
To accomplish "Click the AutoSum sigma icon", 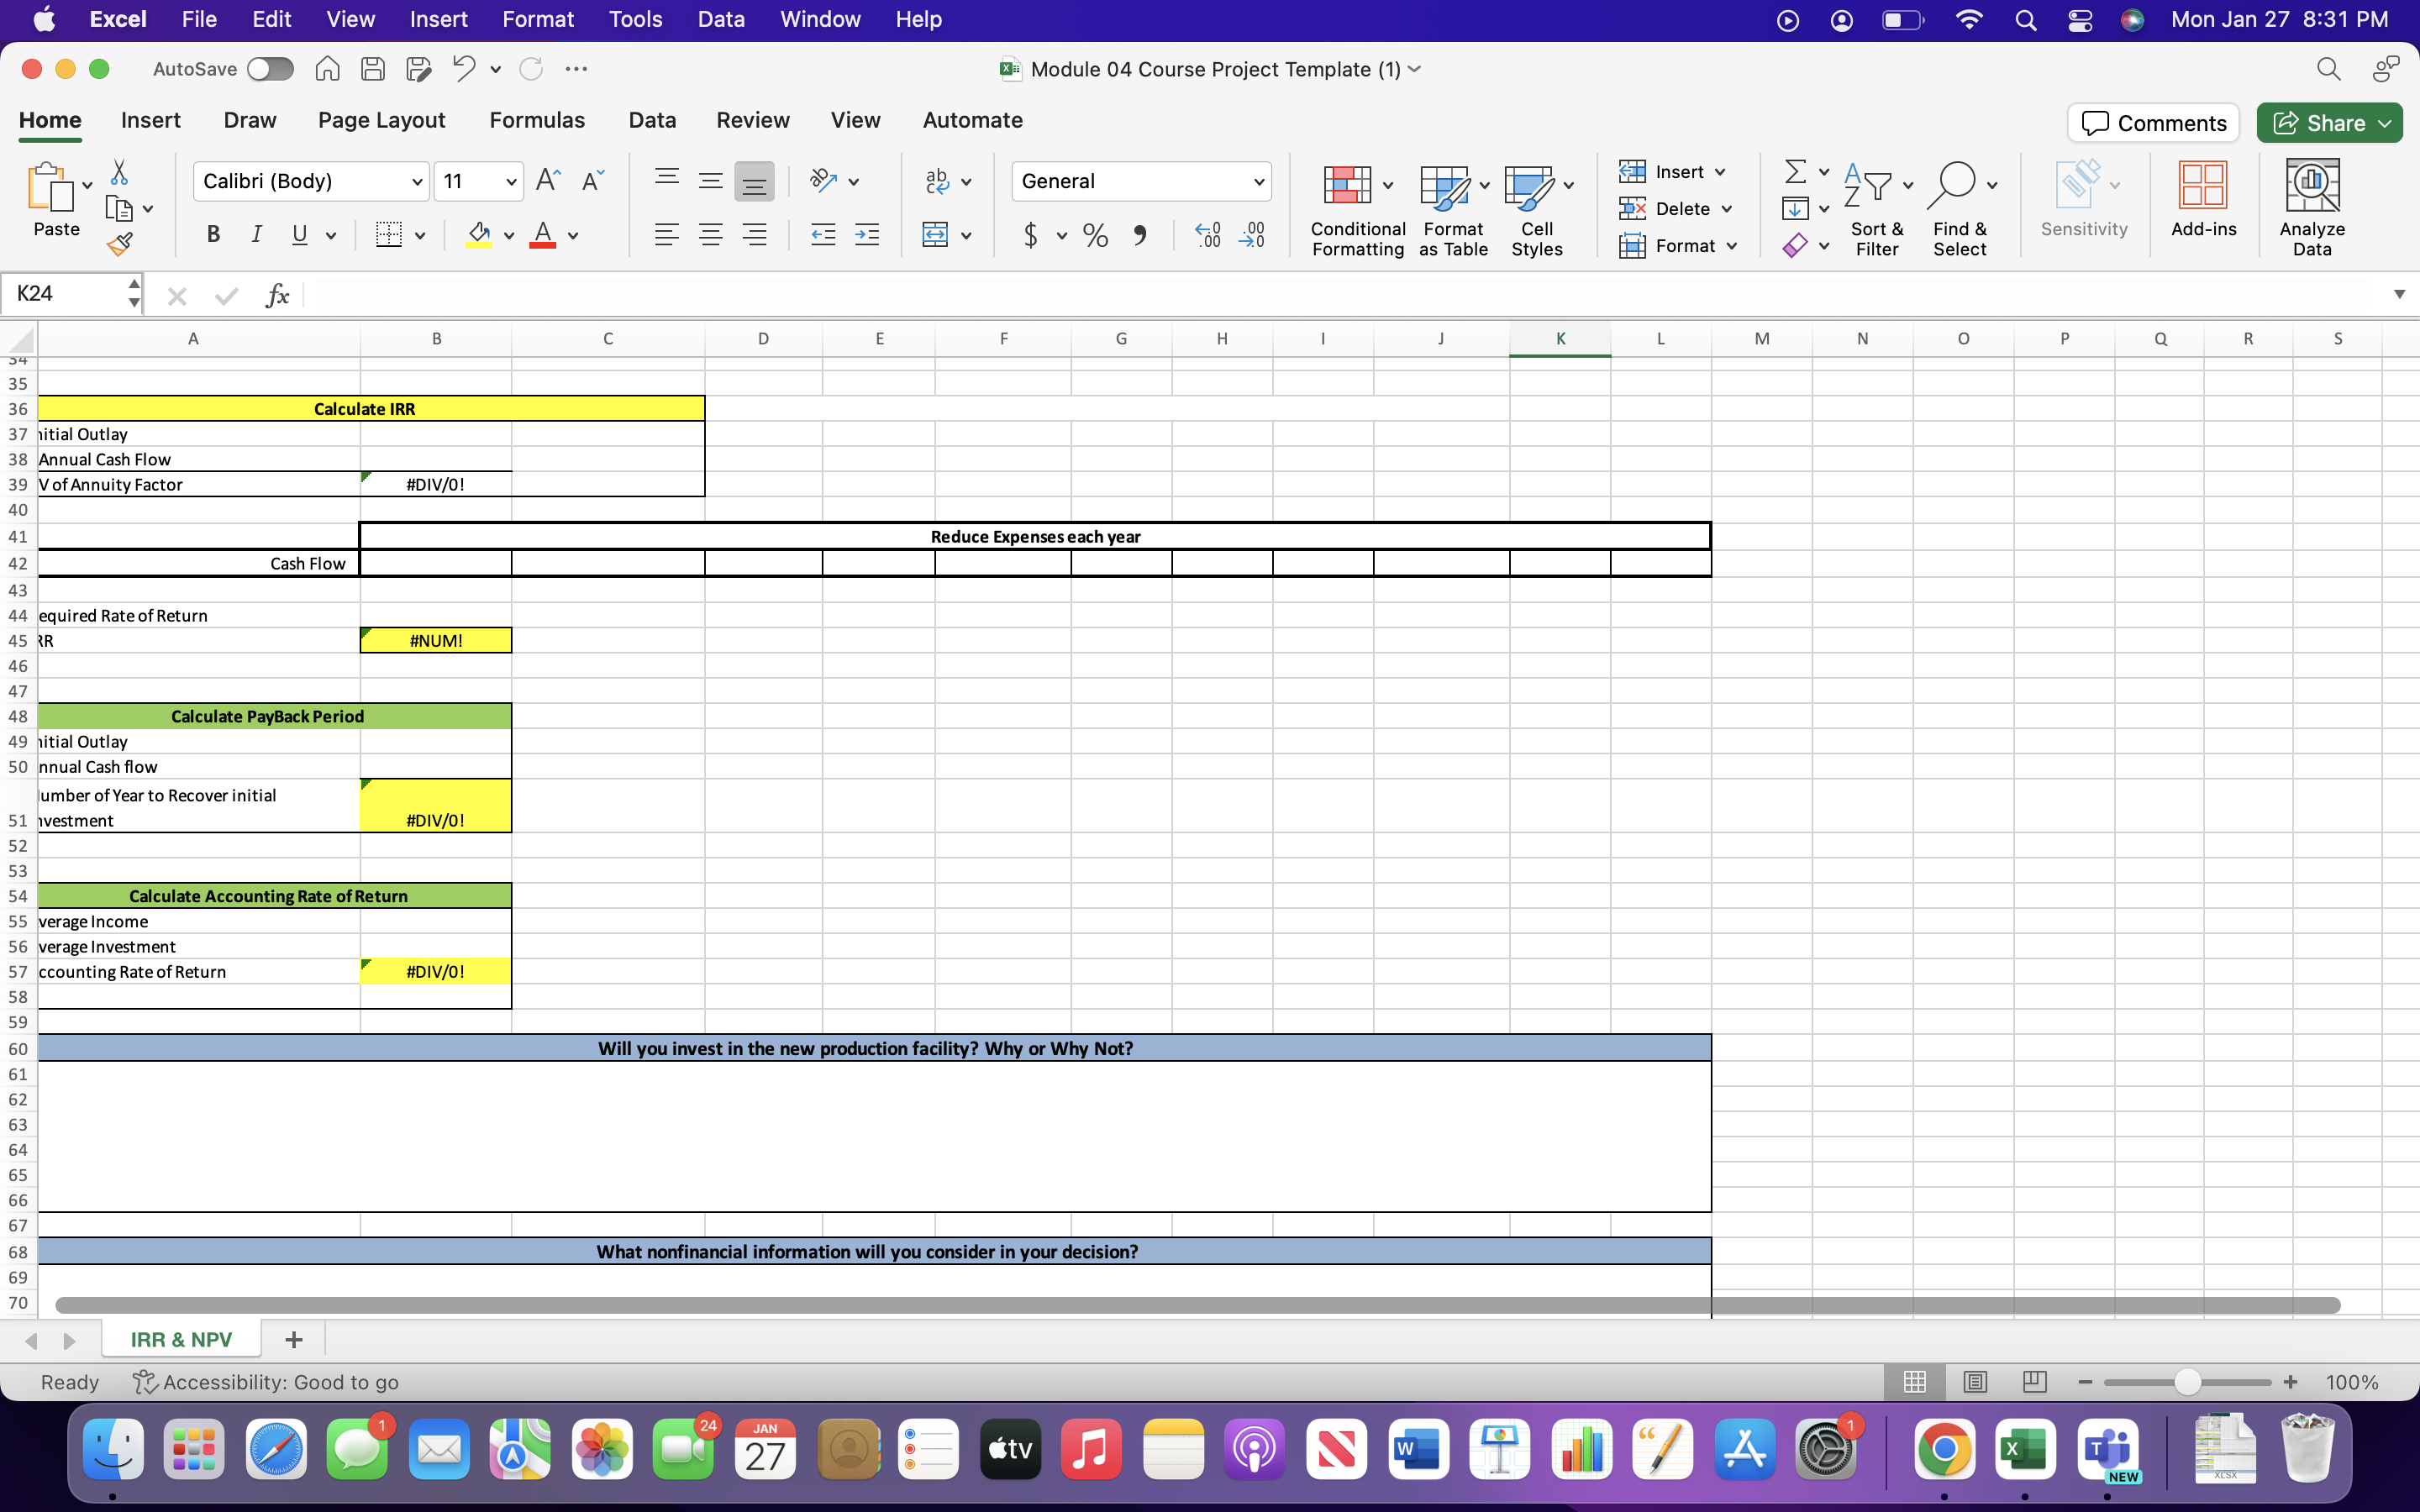I will click(1795, 171).
